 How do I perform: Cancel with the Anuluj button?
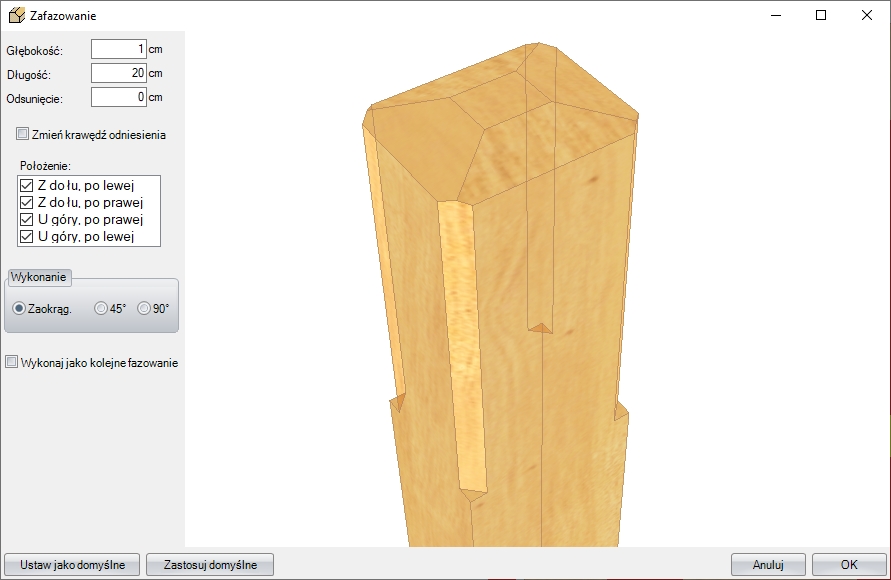[768, 564]
